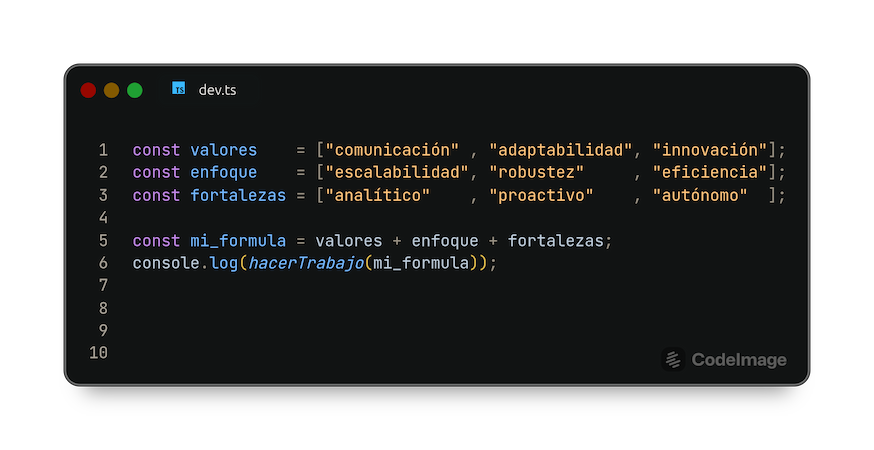The width and height of the screenshot is (874, 450).
Task: Click the hacerTrabajo function call
Action: (x=306, y=263)
